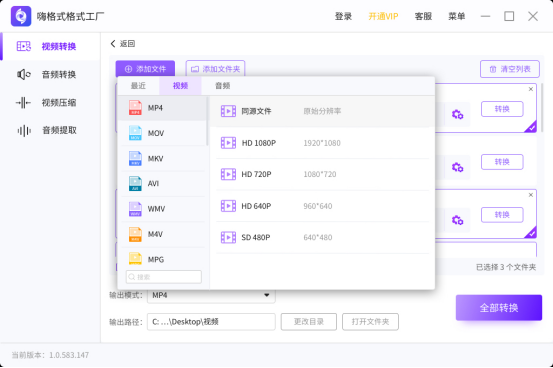Click the 添加文件夹 button
553x368 pixels.
215,69
